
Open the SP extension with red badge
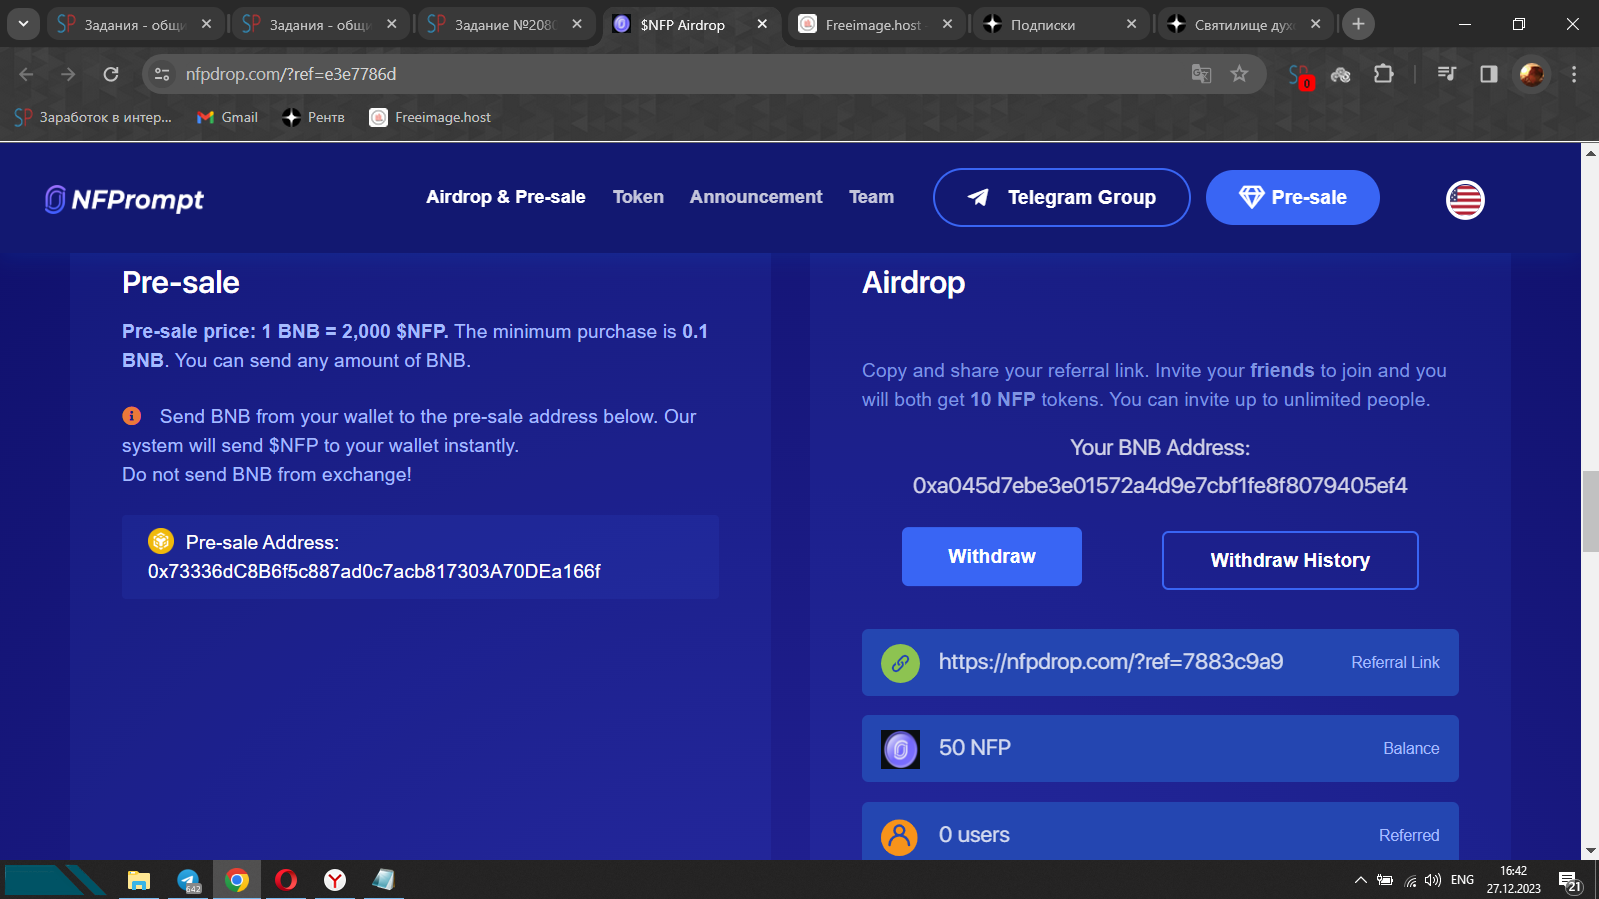point(1300,75)
